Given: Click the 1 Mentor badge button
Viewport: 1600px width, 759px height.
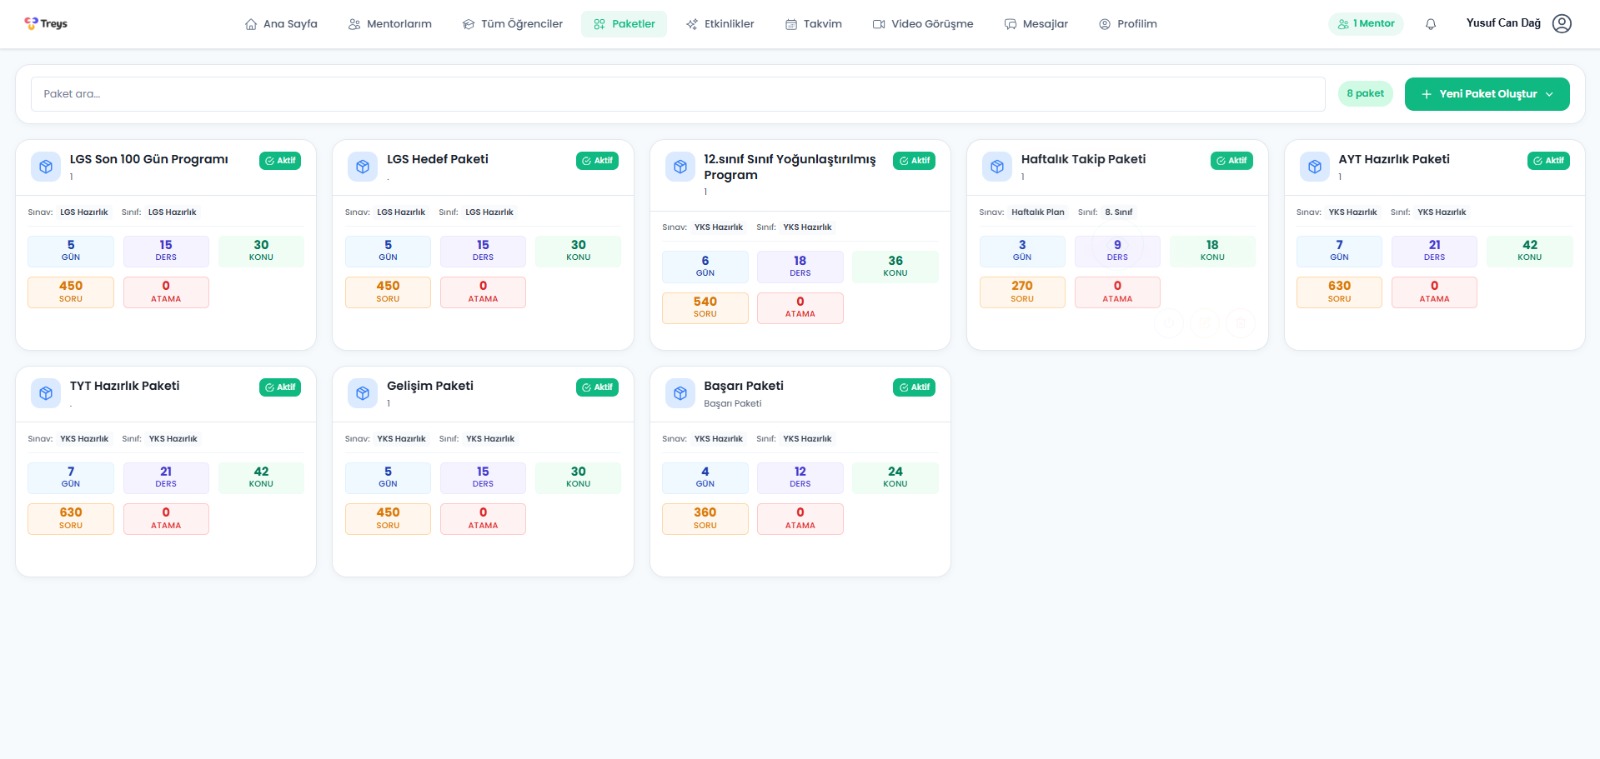Looking at the screenshot, I should pos(1365,24).
